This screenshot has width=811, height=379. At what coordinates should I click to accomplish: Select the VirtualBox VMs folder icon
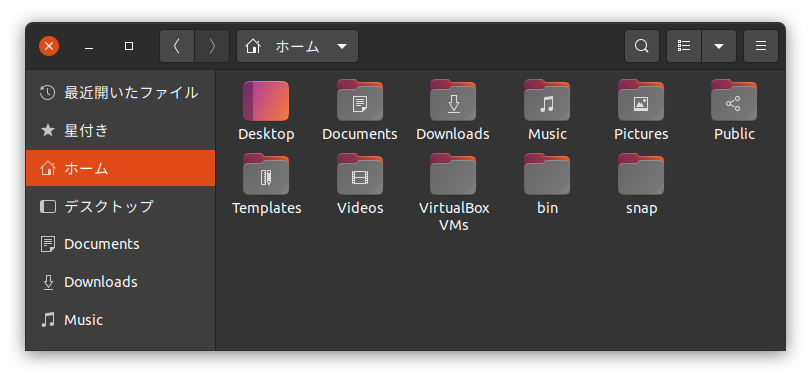click(x=453, y=175)
